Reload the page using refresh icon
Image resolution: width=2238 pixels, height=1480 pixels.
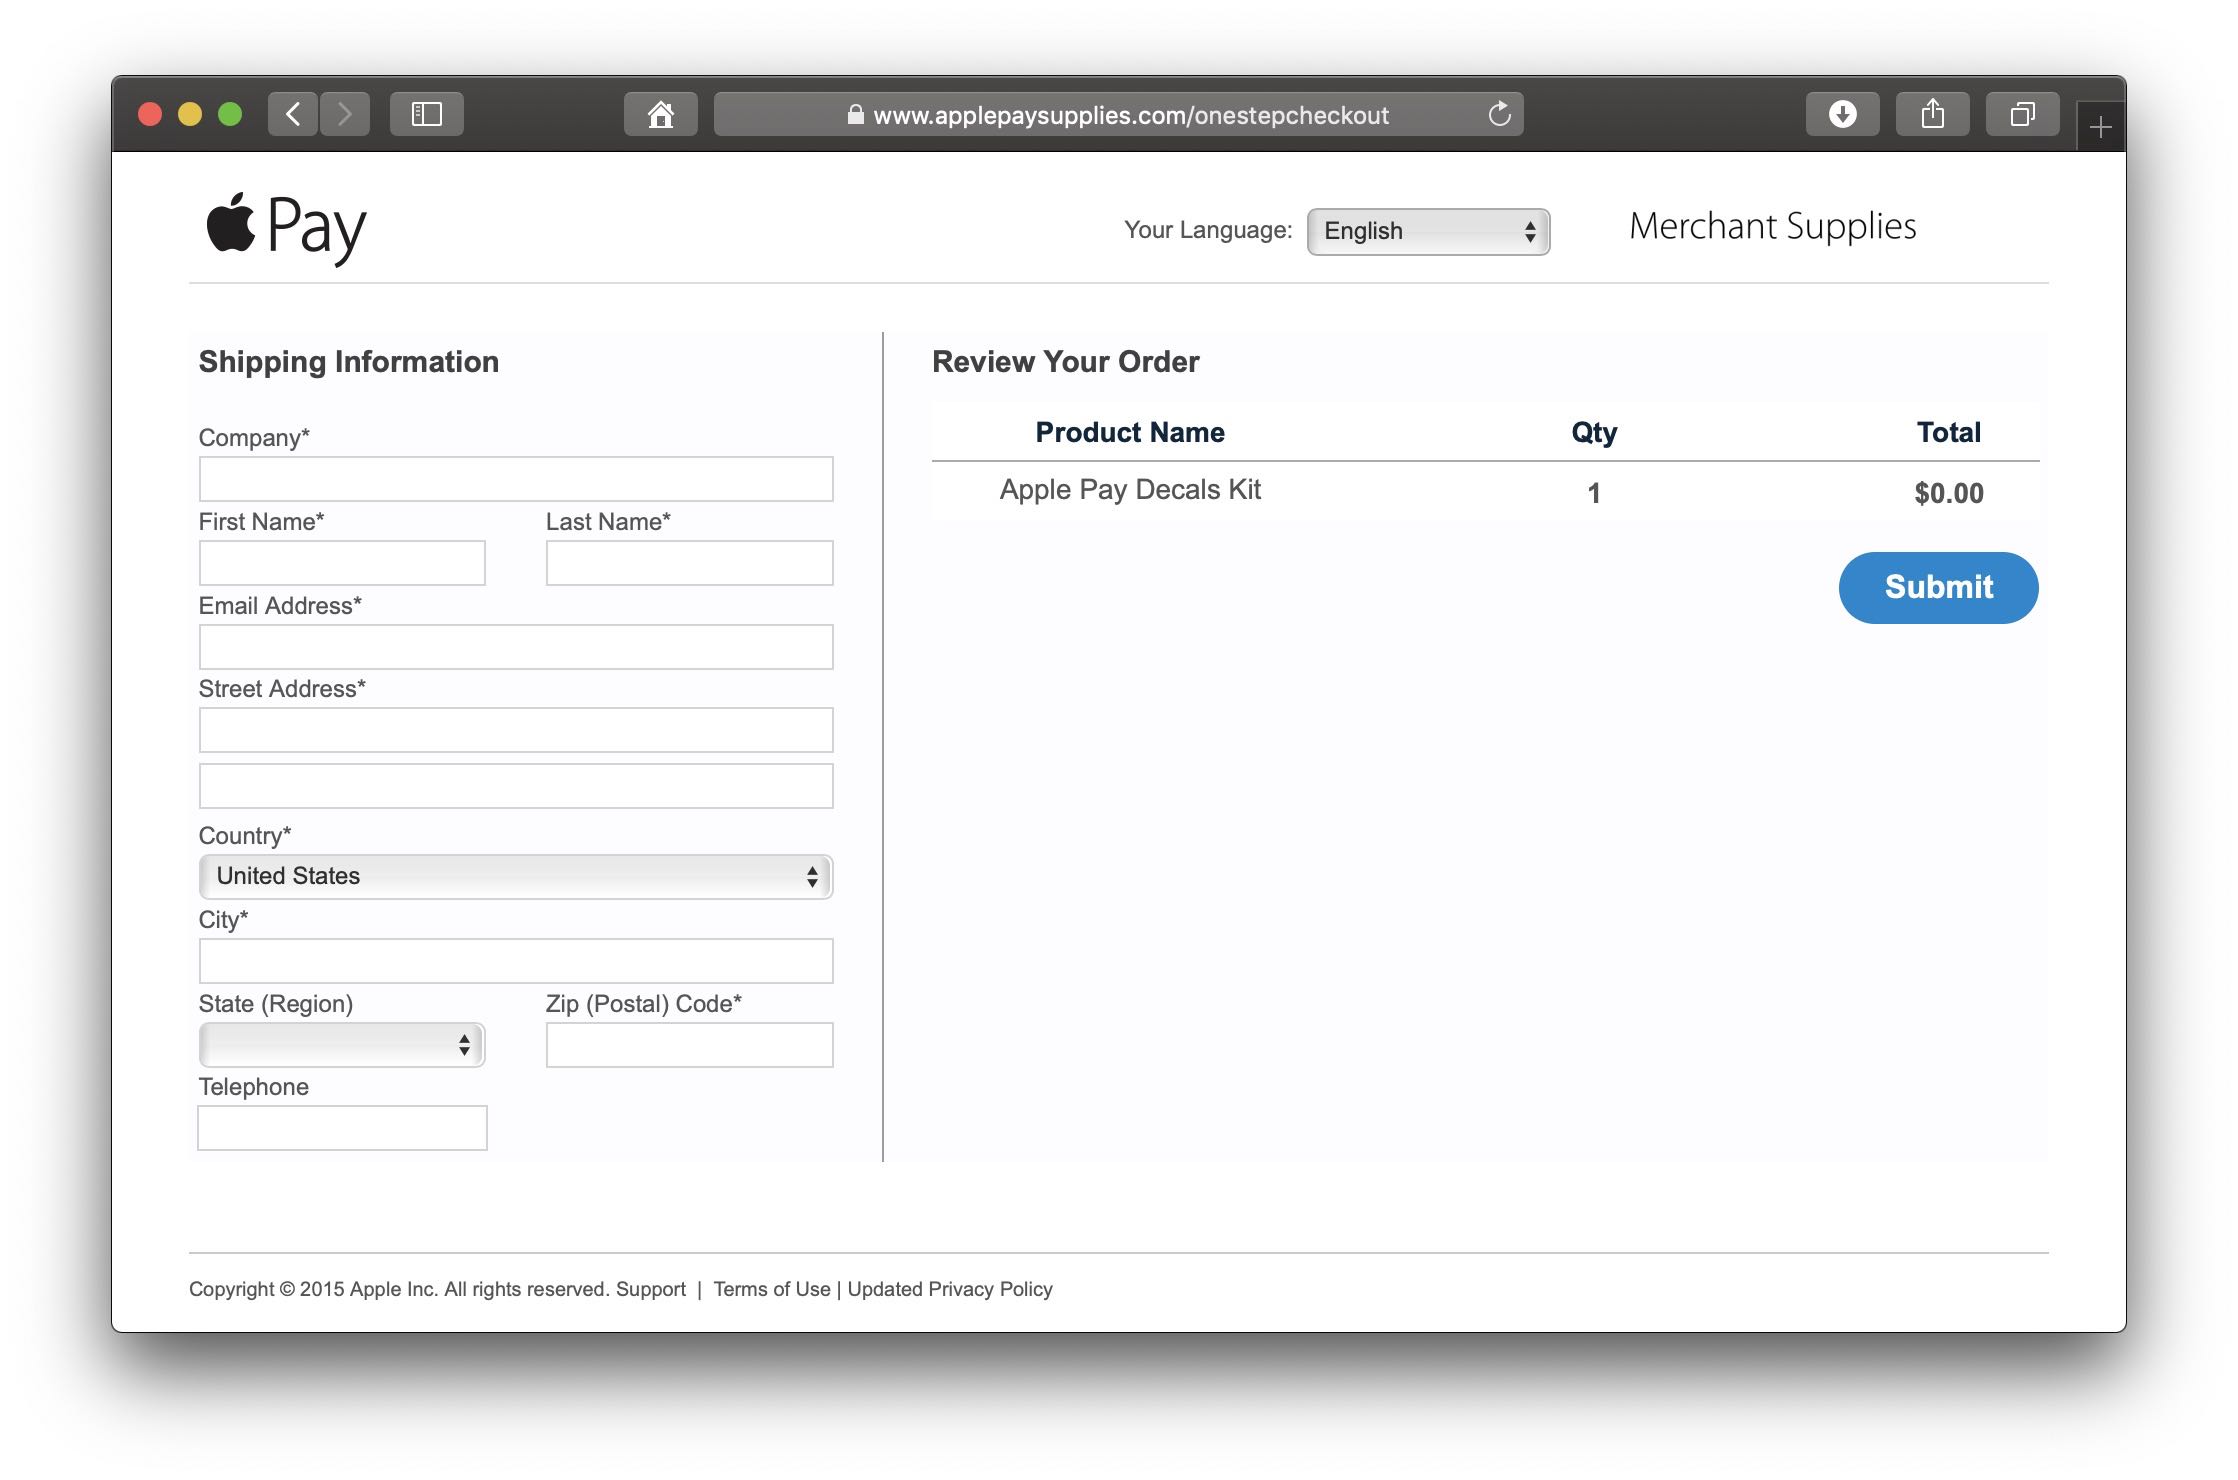click(1499, 114)
